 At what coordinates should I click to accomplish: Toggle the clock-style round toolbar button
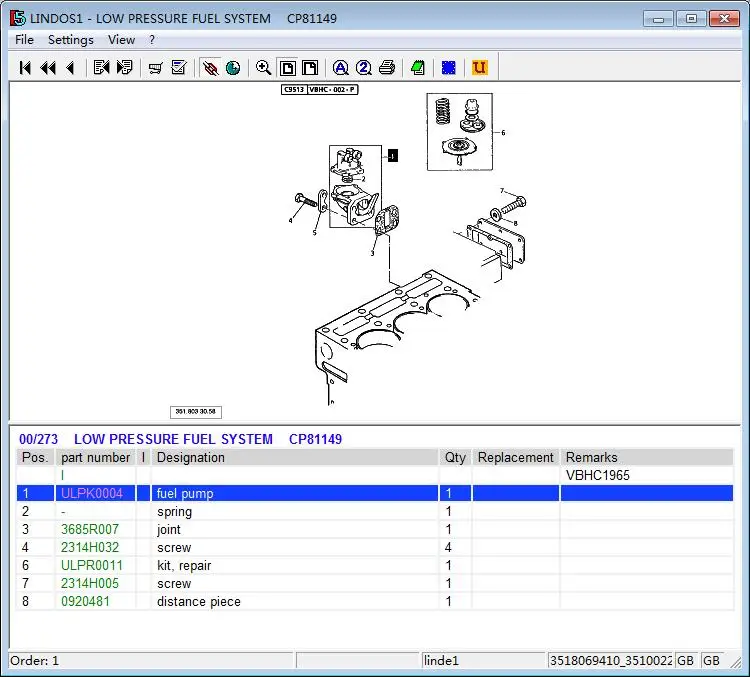click(x=233, y=68)
